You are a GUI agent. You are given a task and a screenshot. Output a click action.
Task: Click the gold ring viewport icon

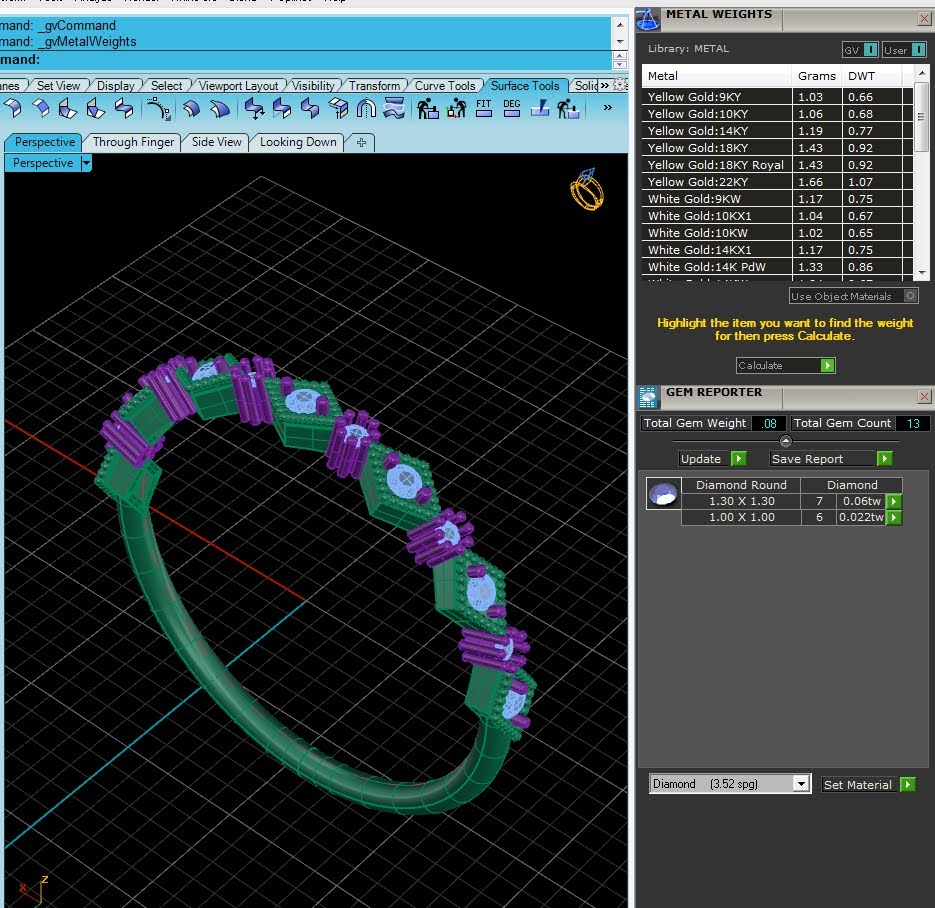point(587,190)
